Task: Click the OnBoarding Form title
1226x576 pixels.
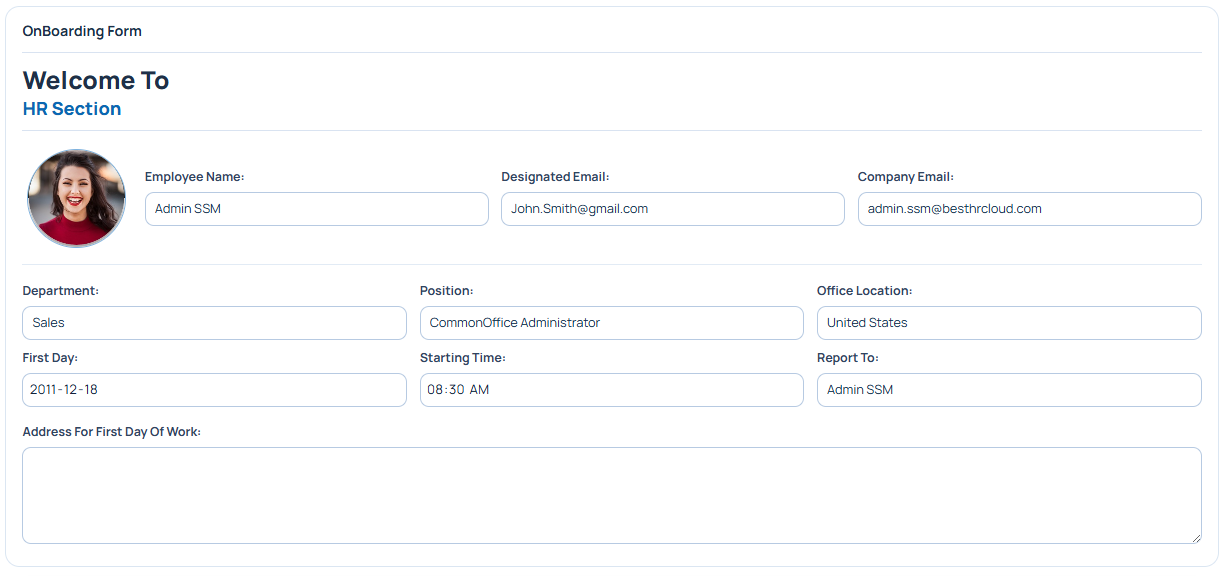Action: 82,31
